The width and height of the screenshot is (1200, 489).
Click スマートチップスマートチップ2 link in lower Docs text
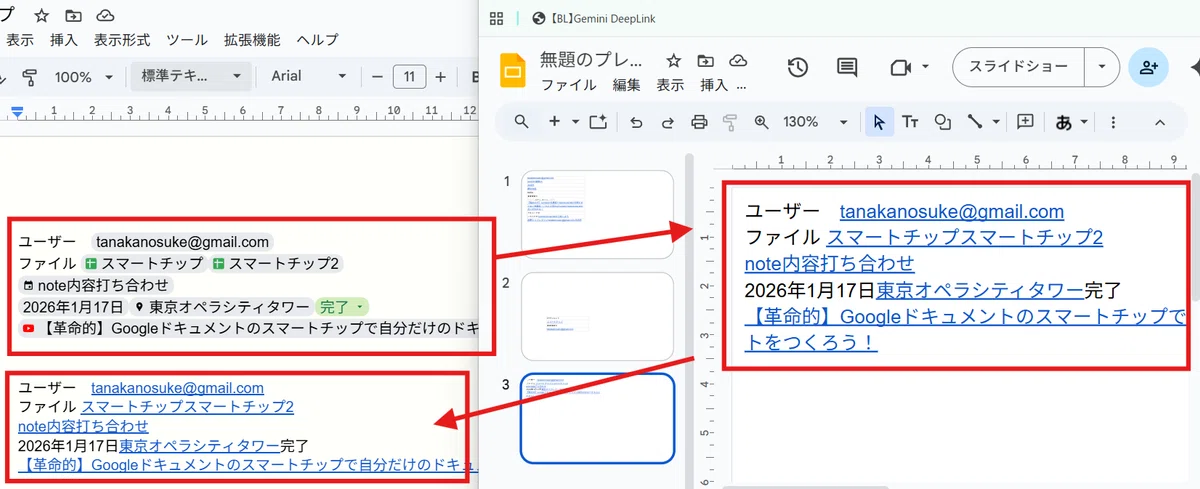coord(187,407)
